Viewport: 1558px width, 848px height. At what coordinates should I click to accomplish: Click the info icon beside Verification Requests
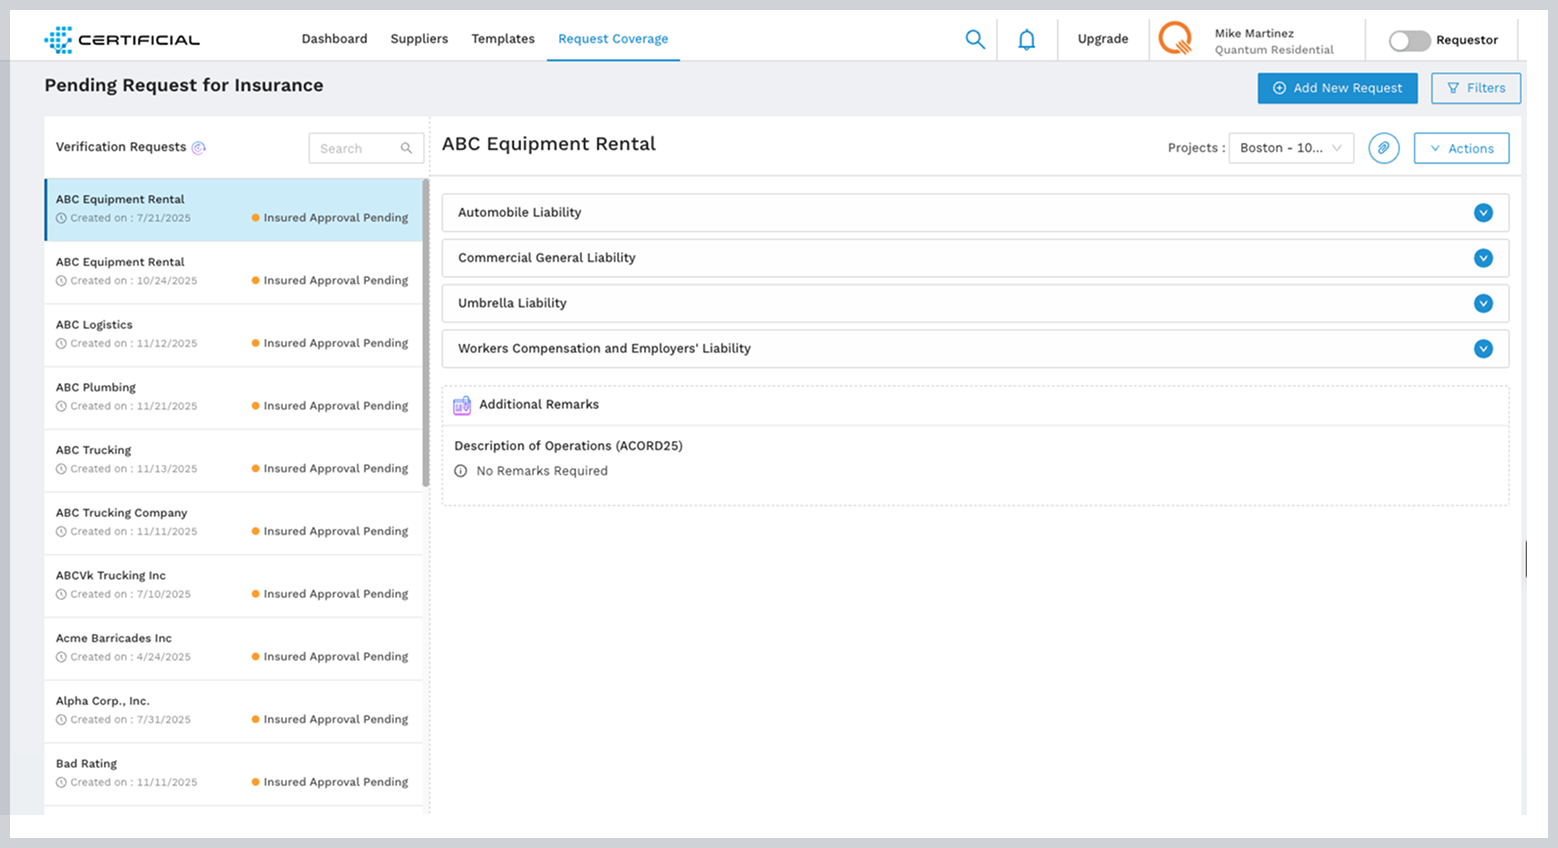click(198, 147)
